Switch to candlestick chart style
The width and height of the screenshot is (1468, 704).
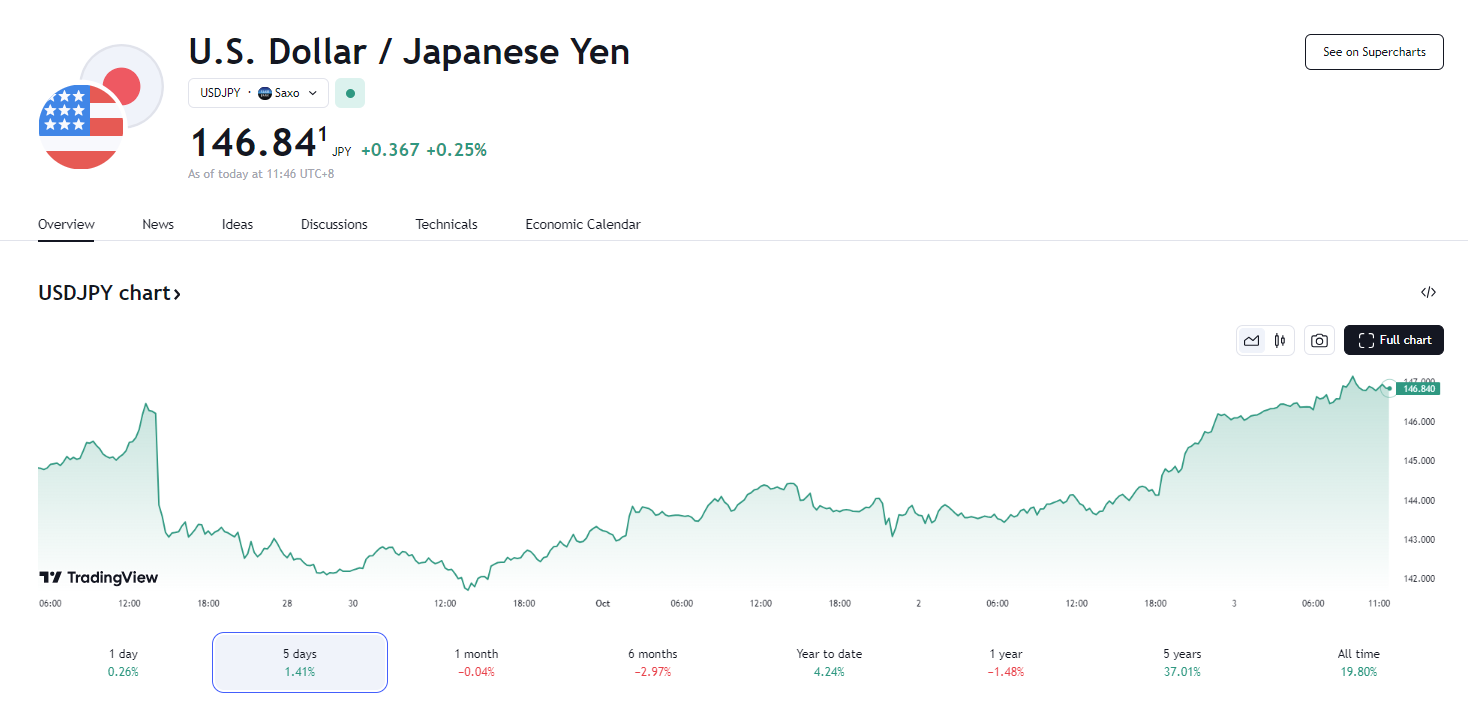[x=1278, y=340]
